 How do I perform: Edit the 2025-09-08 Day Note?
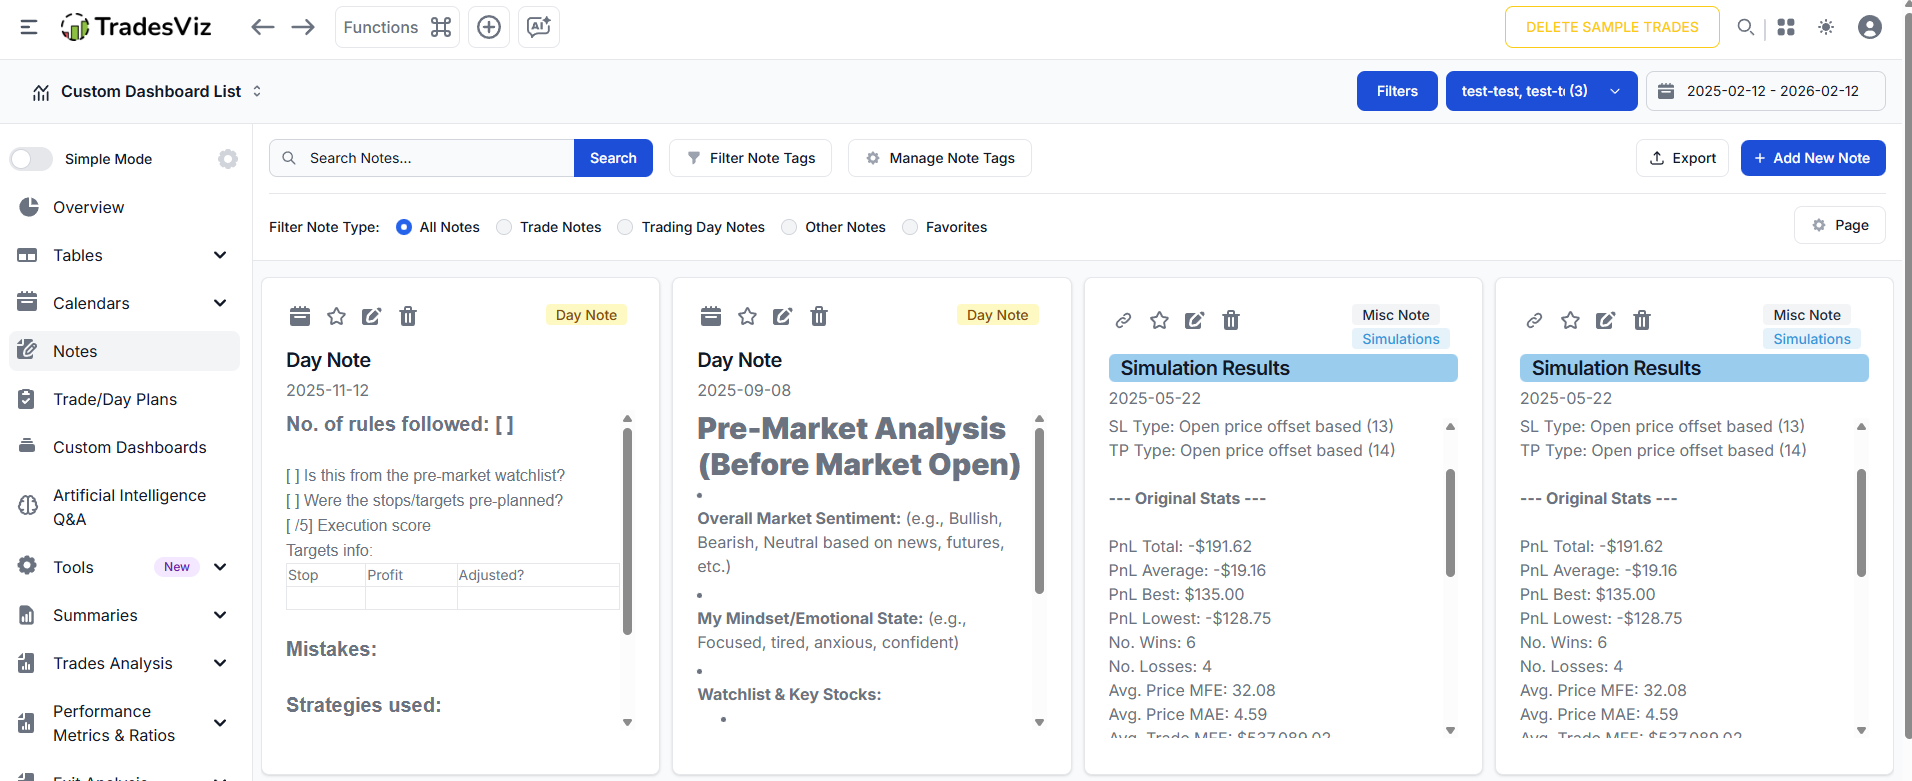tap(783, 316)
